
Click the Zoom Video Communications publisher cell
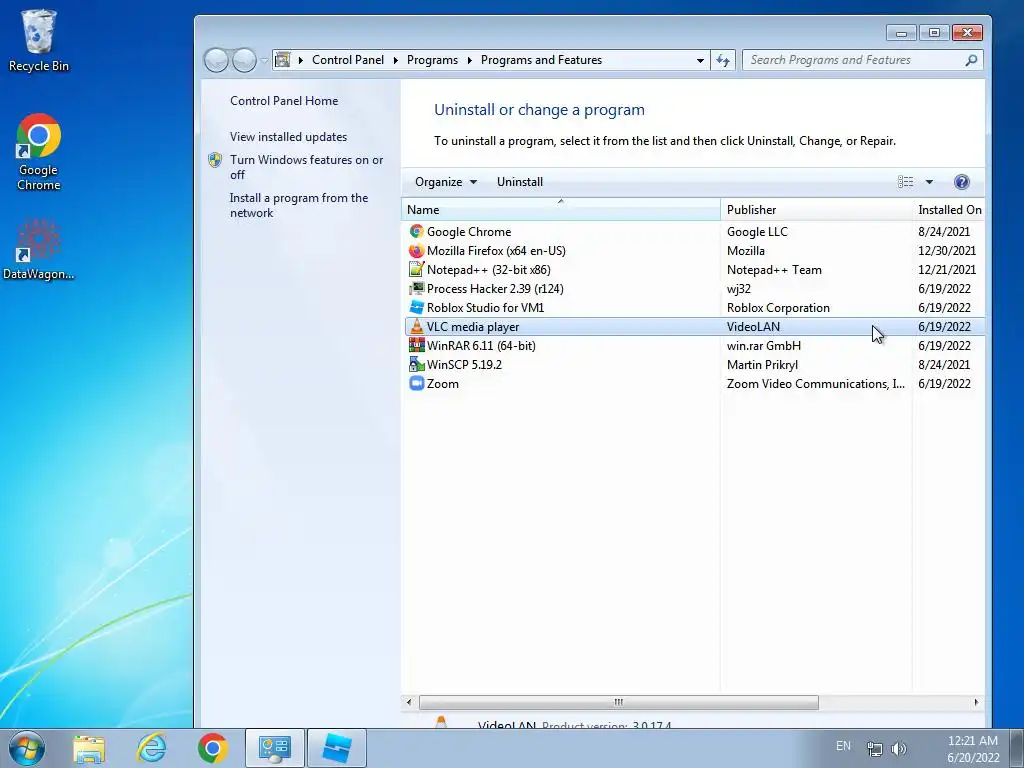pyautogui.click(x=816, y=384)
